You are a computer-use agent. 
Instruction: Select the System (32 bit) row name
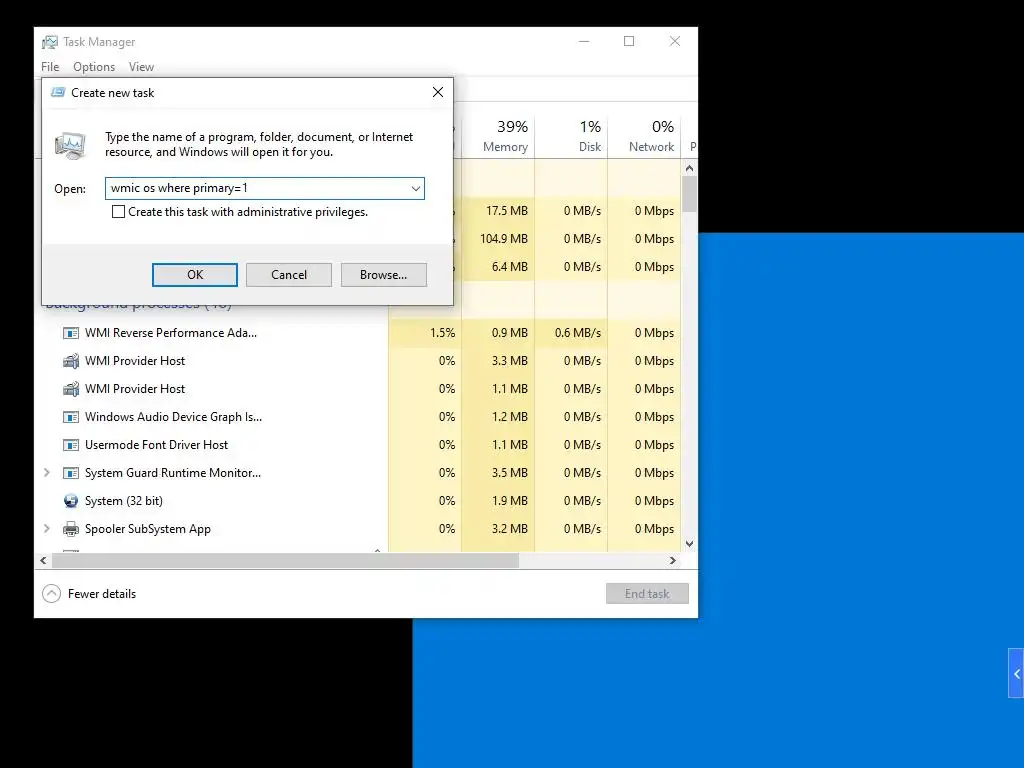124,501
